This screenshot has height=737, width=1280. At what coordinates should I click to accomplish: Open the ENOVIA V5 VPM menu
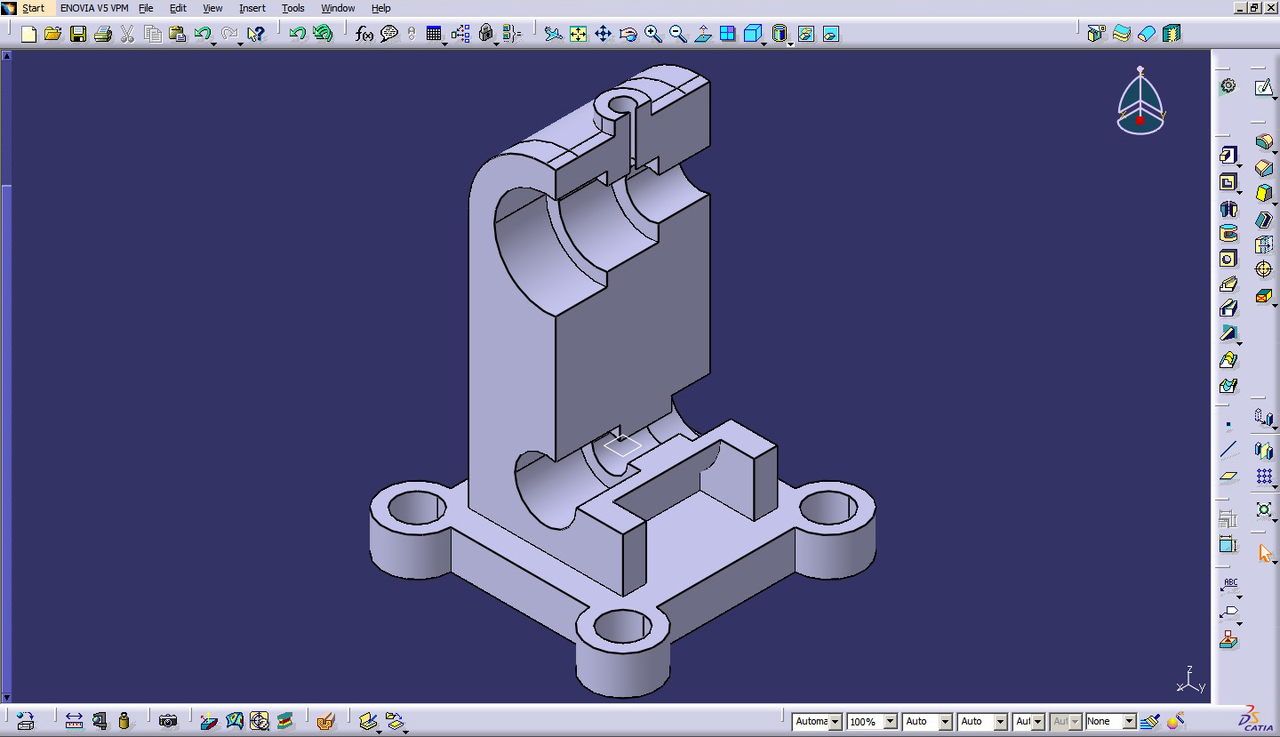click(94, 8)
